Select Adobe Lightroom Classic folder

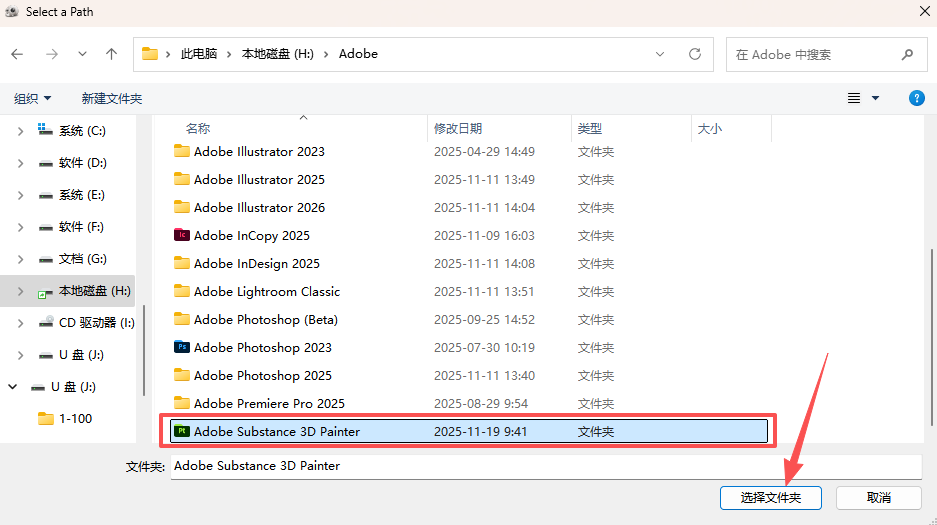pyautogui.click(x=267, y=291)
